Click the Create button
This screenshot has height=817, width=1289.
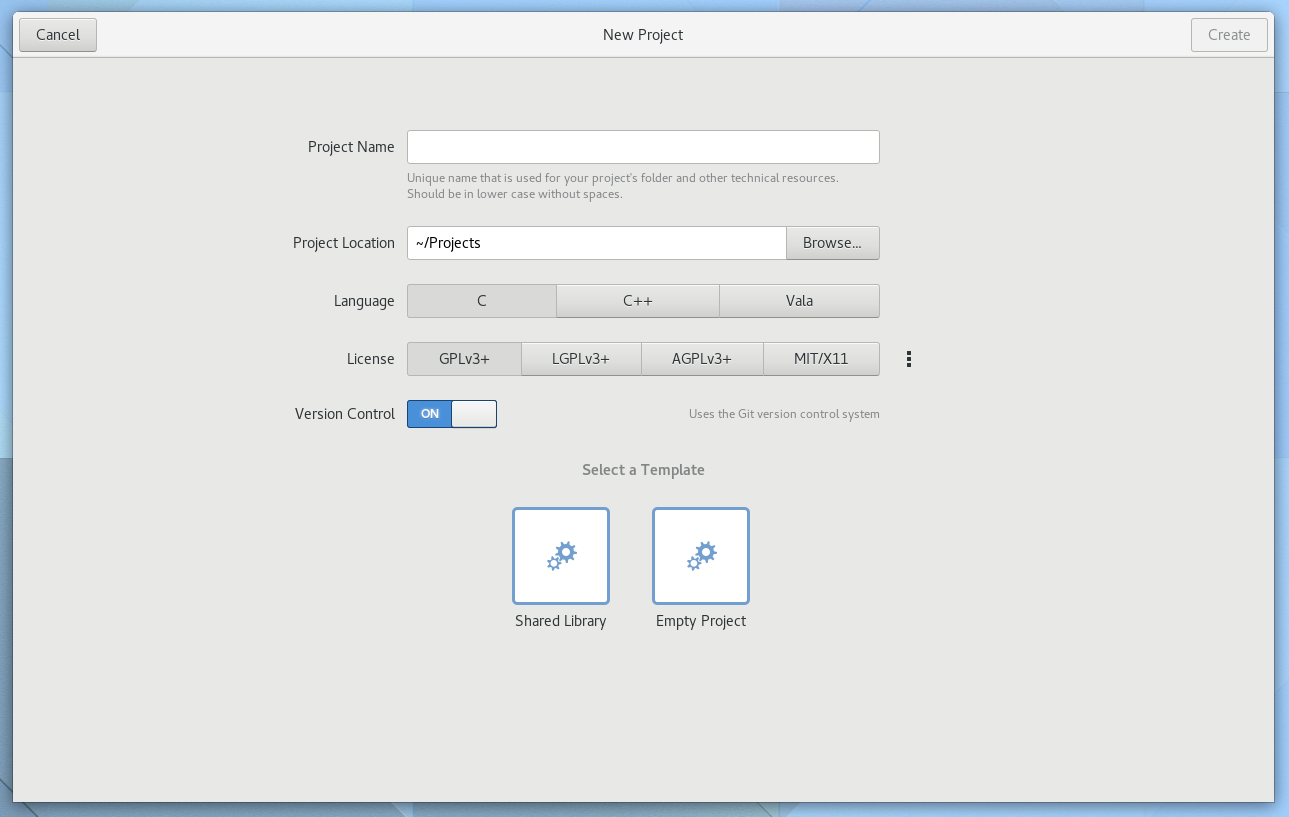coord(1229,35)
